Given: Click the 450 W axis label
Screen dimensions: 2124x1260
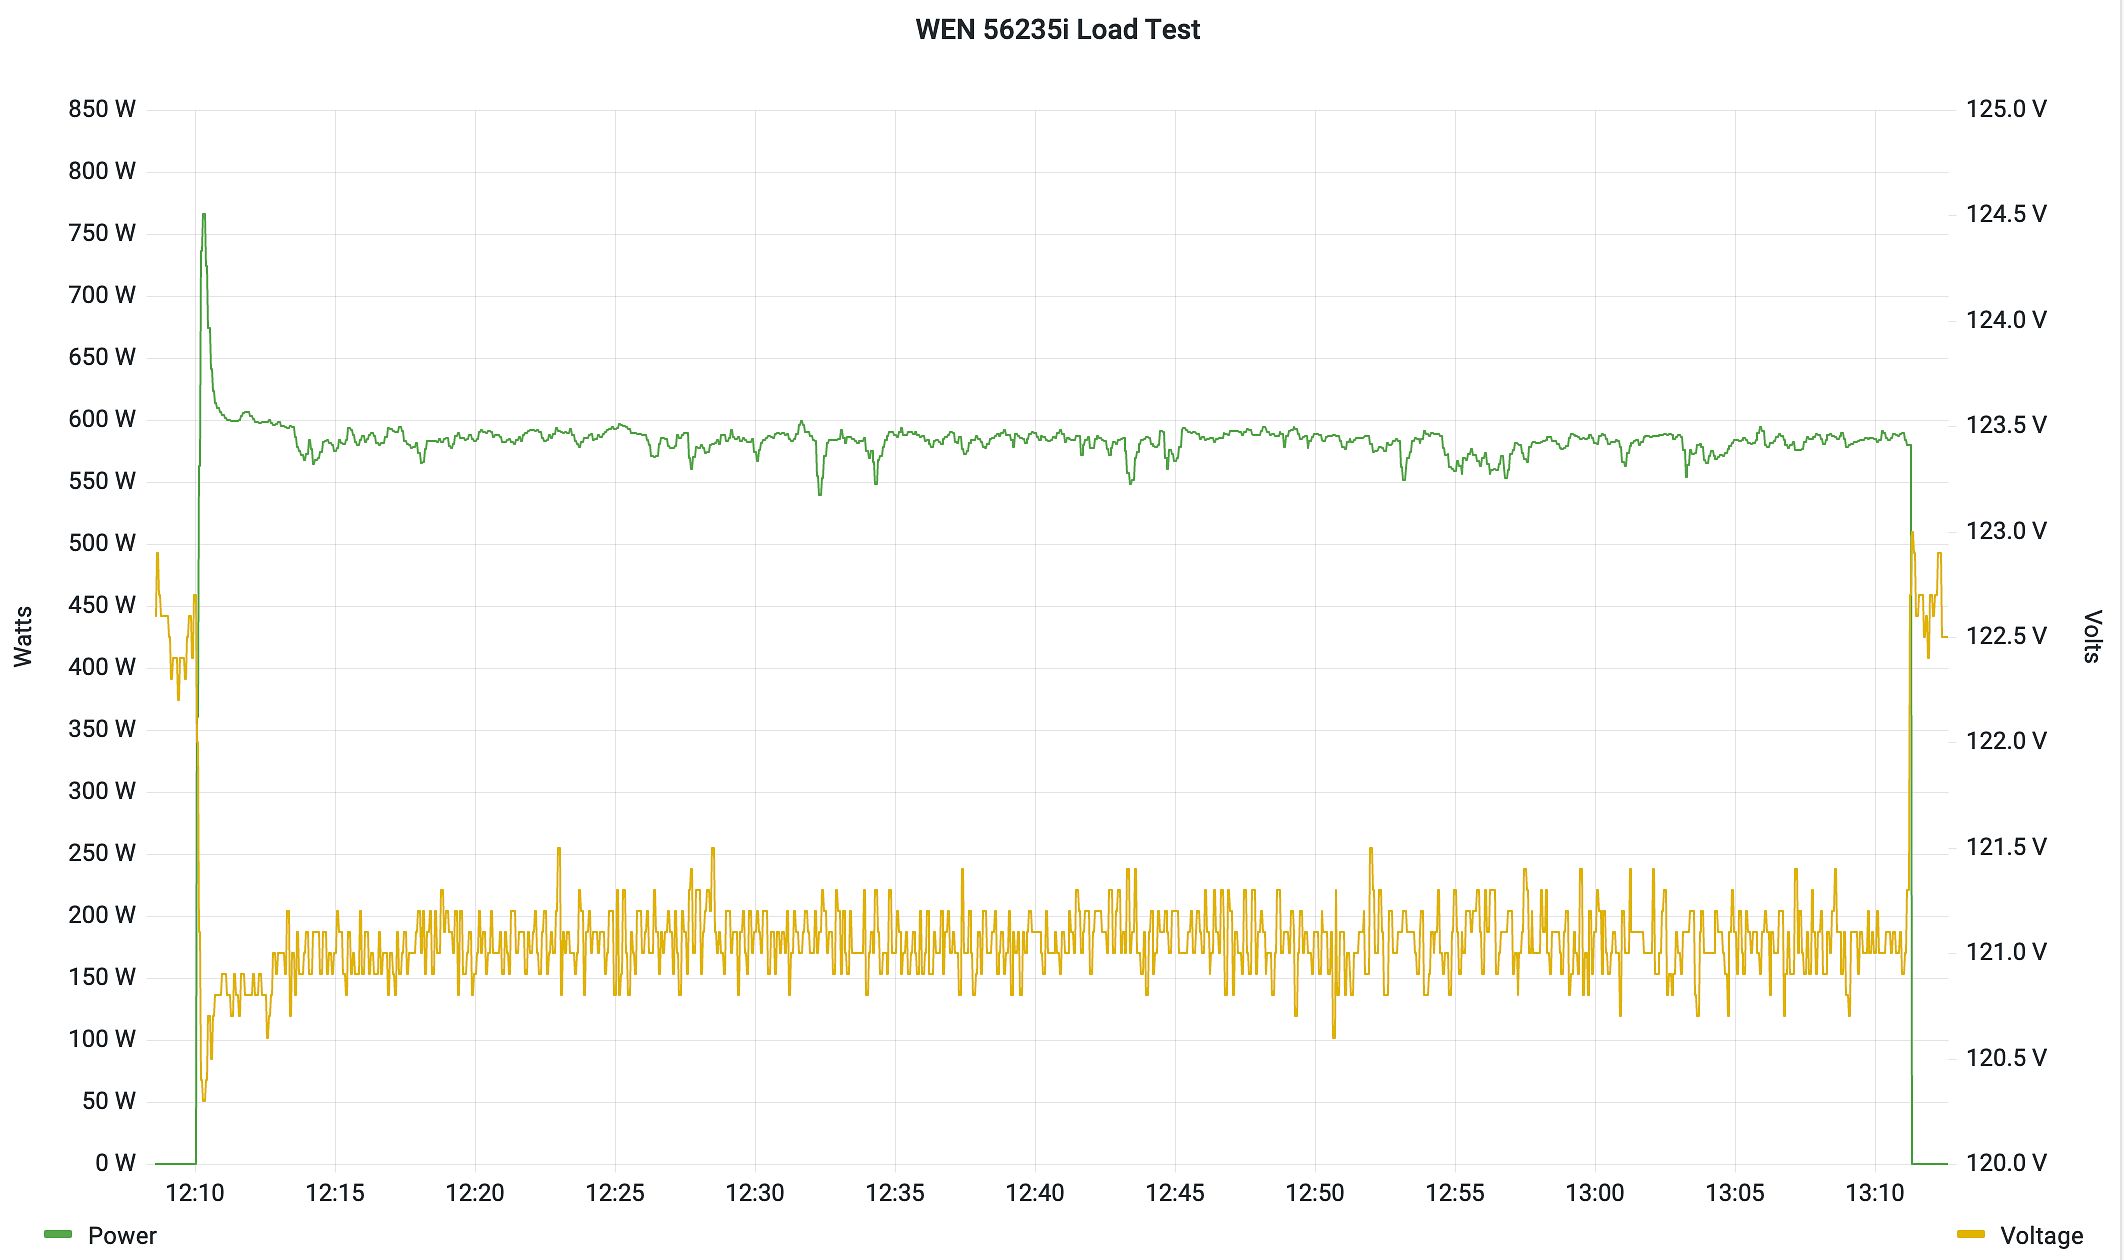Looking at the screenshot, I should click(102, 605).
